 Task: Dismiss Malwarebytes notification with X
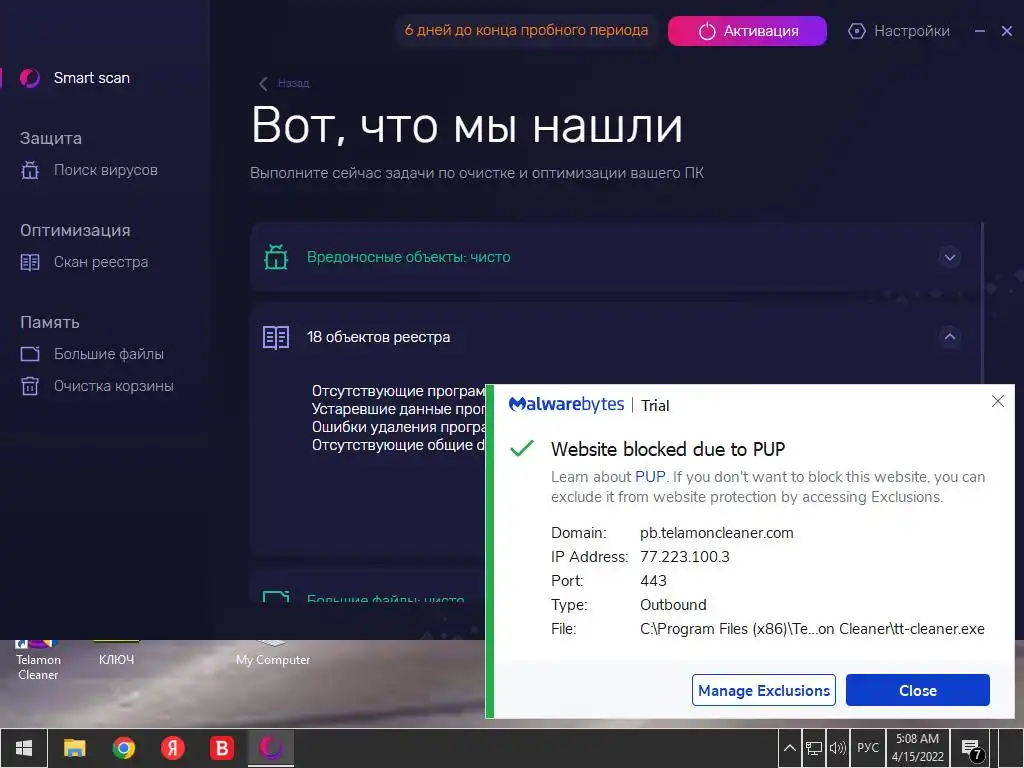point(998,401)
